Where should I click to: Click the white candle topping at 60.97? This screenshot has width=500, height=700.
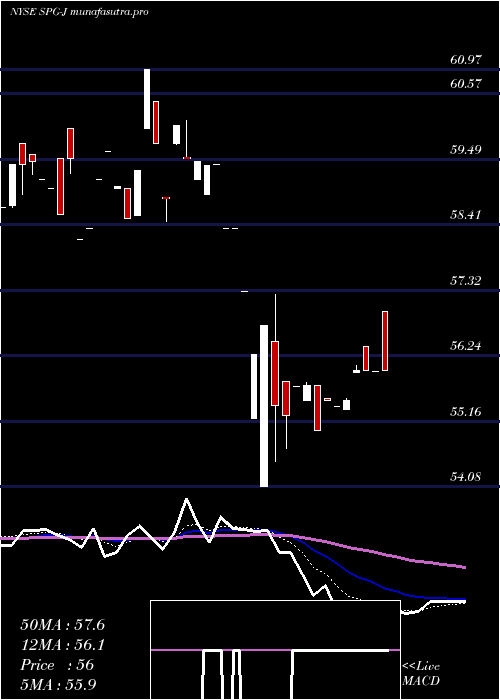pyautogui.click(x=147, y=99)
